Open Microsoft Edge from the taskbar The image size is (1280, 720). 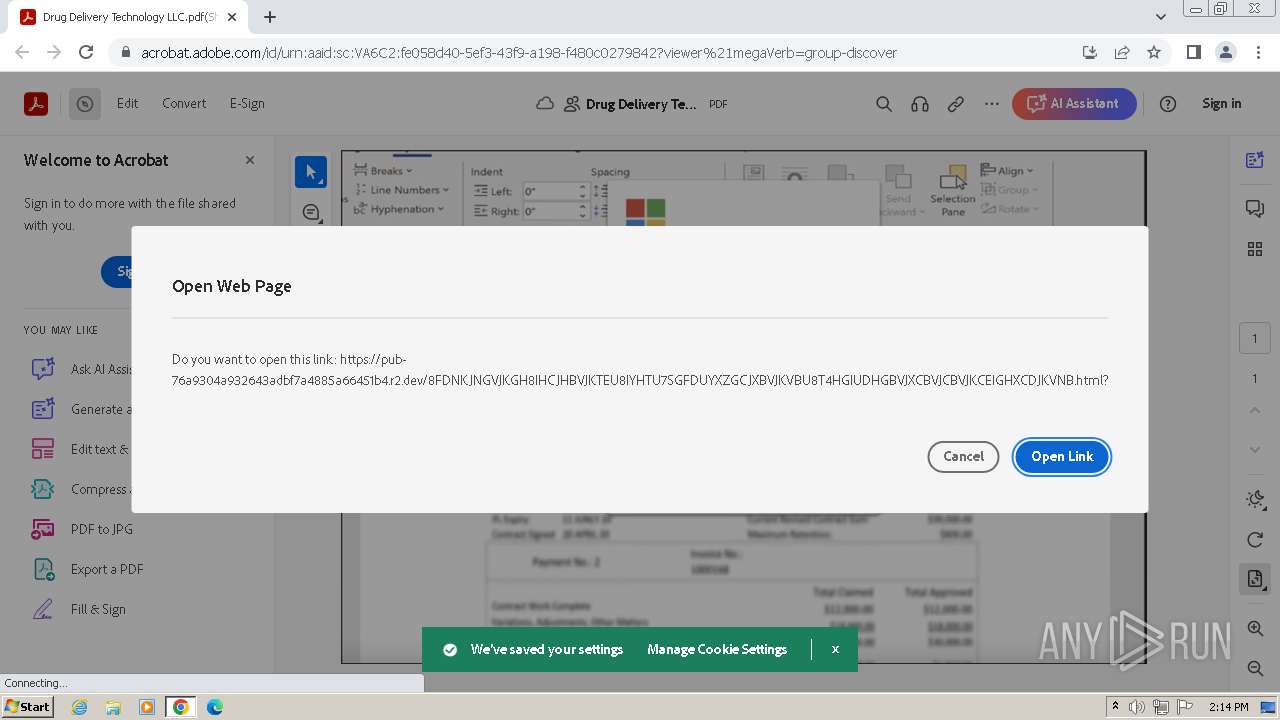(214, 707)
